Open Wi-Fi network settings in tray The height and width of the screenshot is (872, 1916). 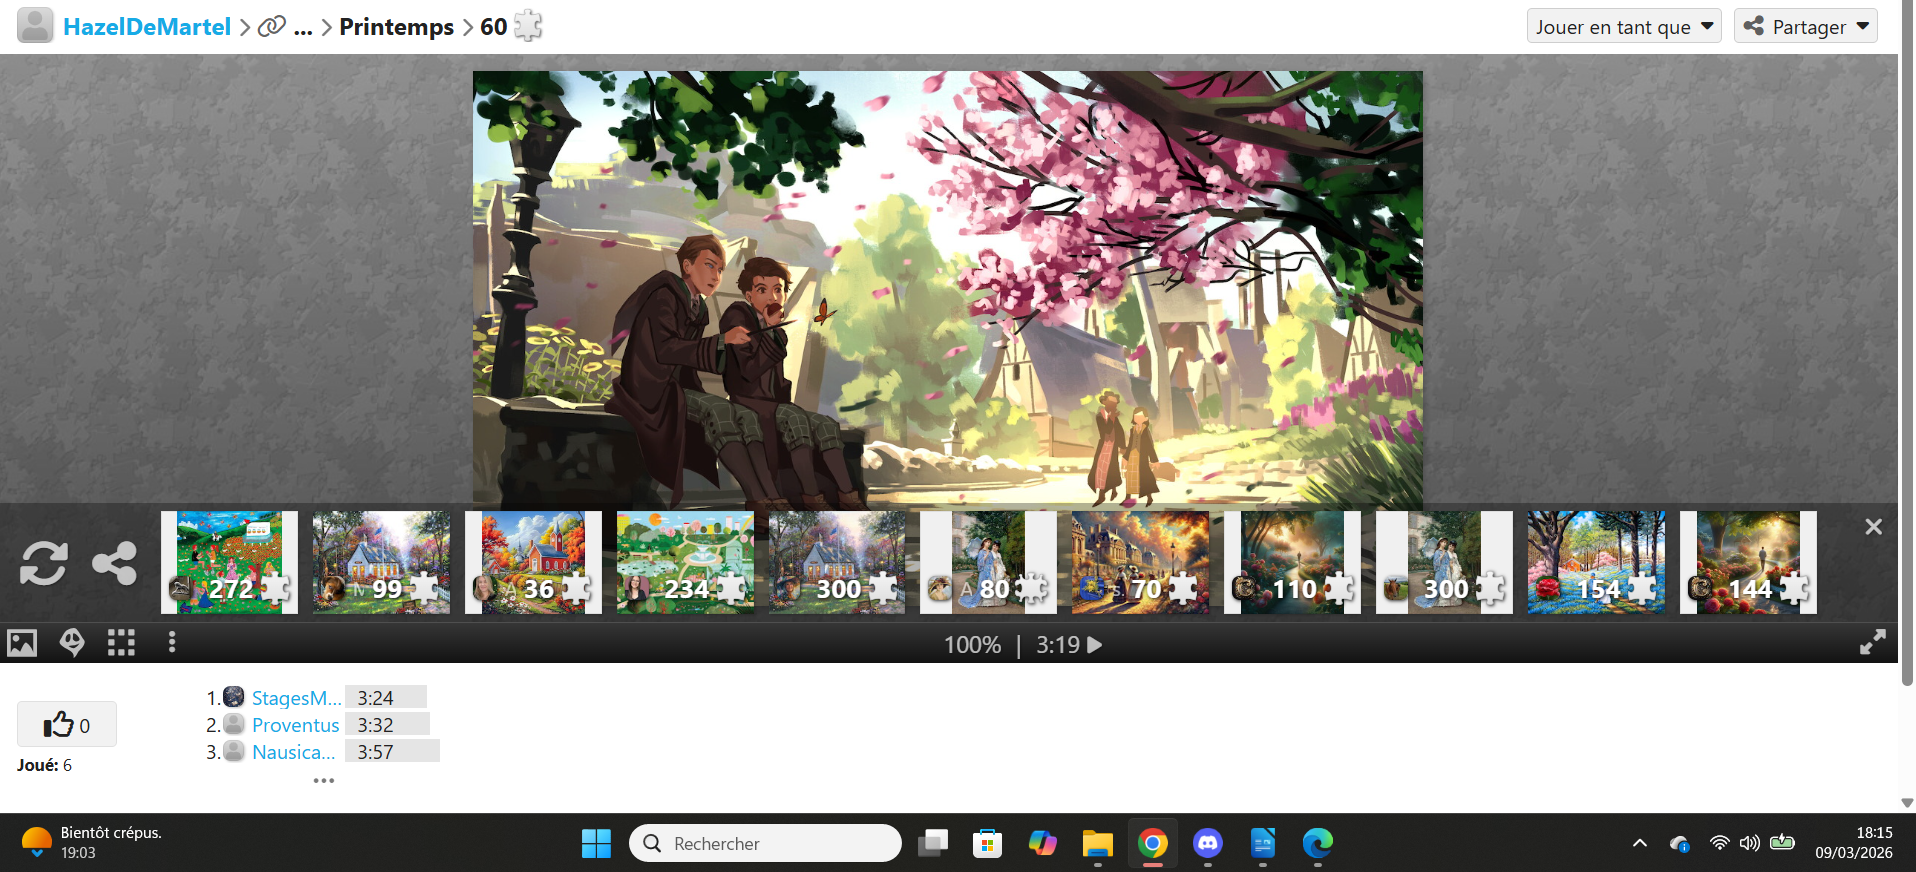coord(1719,843)
